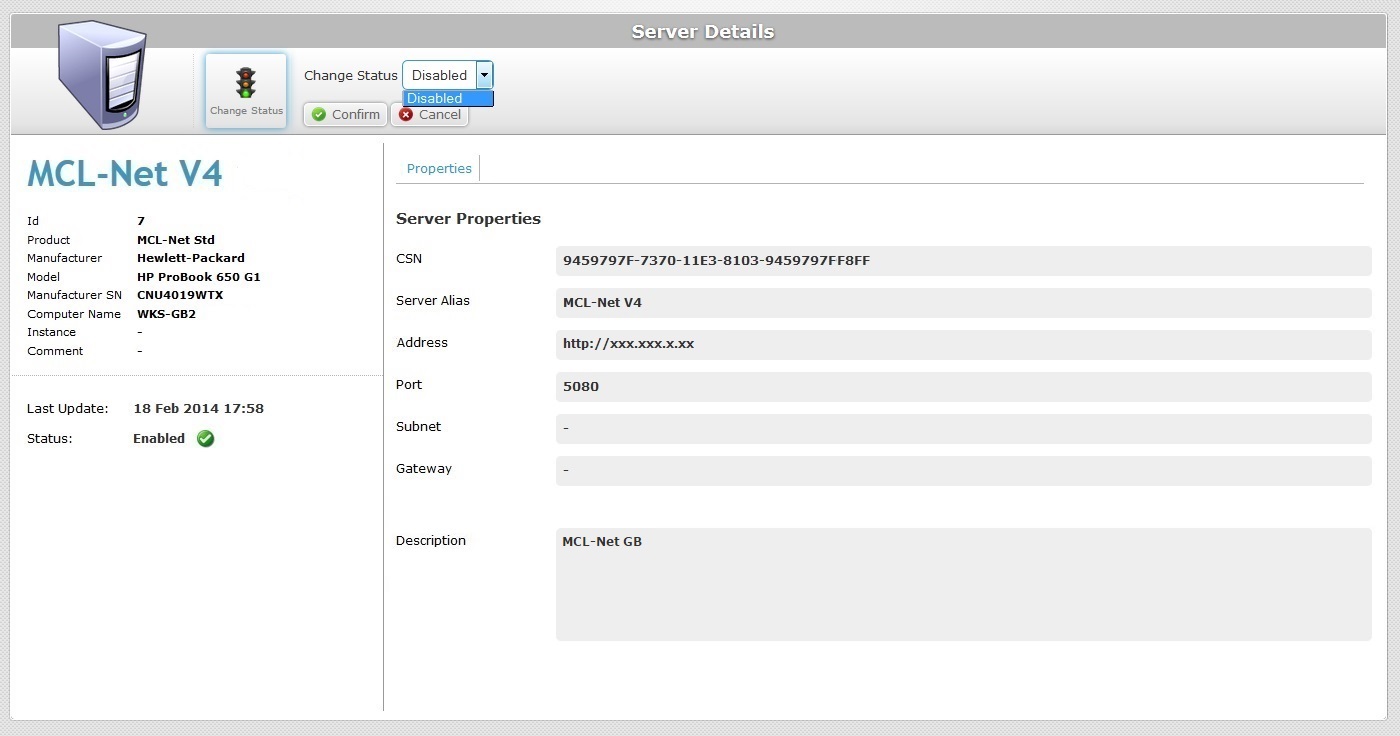This screenshot has height=736, width=1400.
Task: Click the Model value HP ProBook 650 G1
Action: point(199,277)
